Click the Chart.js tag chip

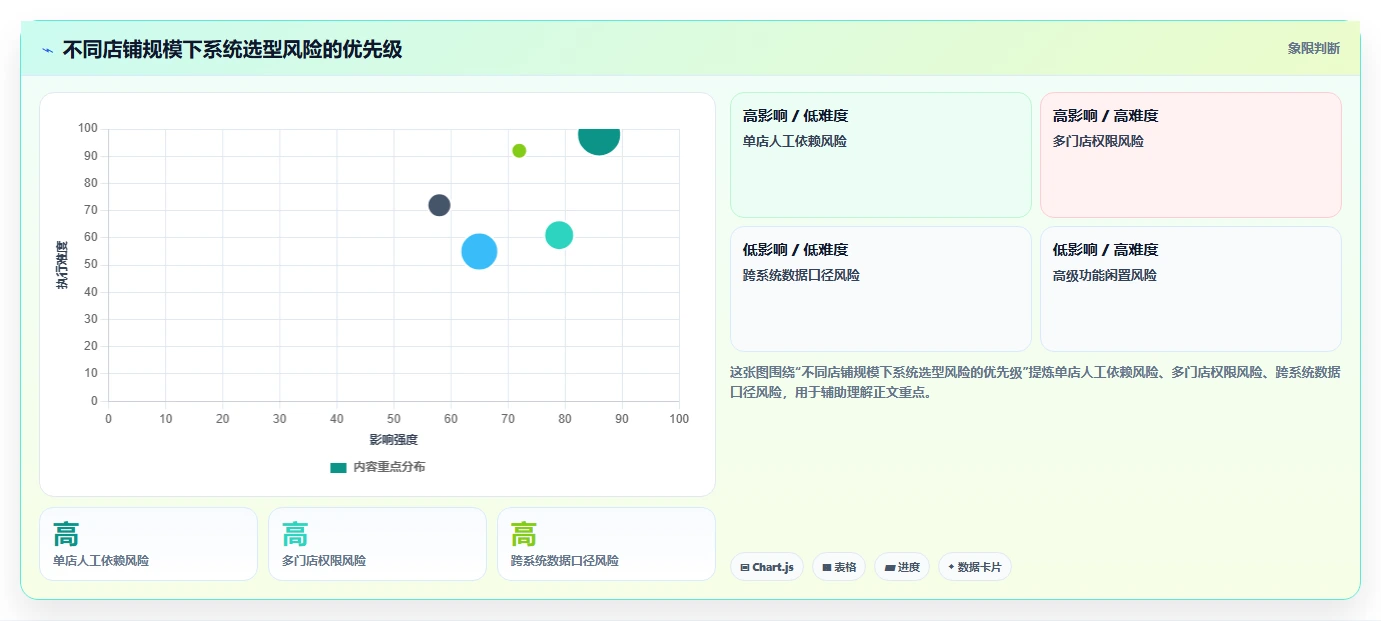(x=767, y=567)
